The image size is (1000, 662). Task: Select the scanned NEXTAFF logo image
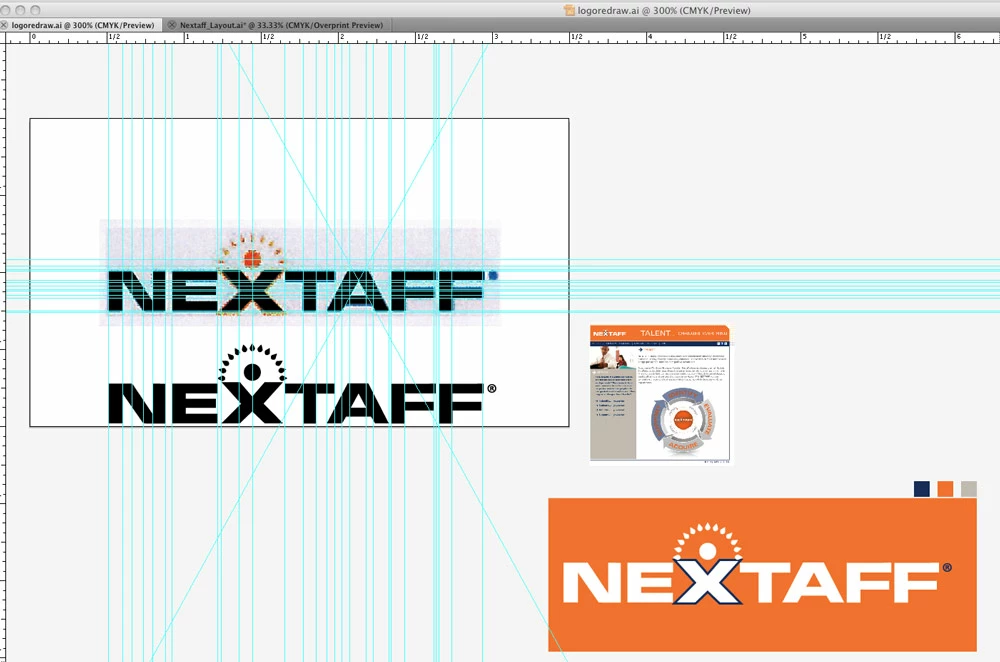[x=300, y=273]
